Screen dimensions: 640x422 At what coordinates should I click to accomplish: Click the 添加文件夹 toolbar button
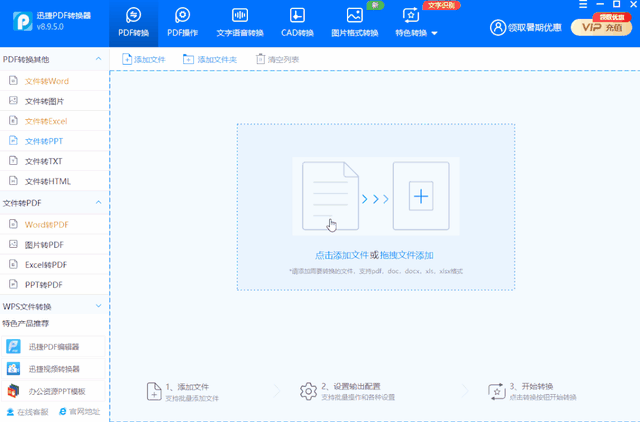[210, 60]
